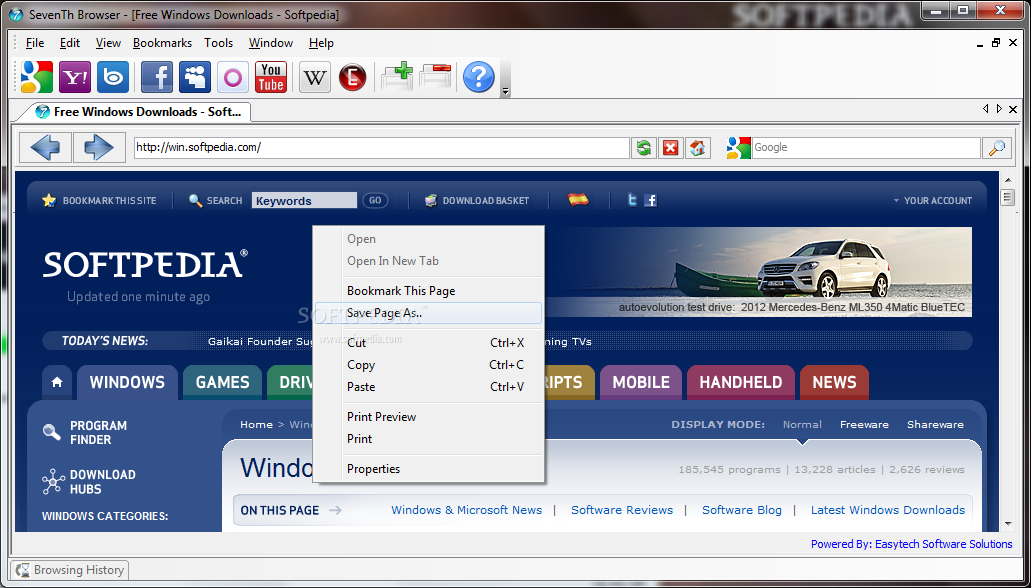
Task: Open help with the blue question mark icon
Action: pyautogui.click(x=479, y=77)
